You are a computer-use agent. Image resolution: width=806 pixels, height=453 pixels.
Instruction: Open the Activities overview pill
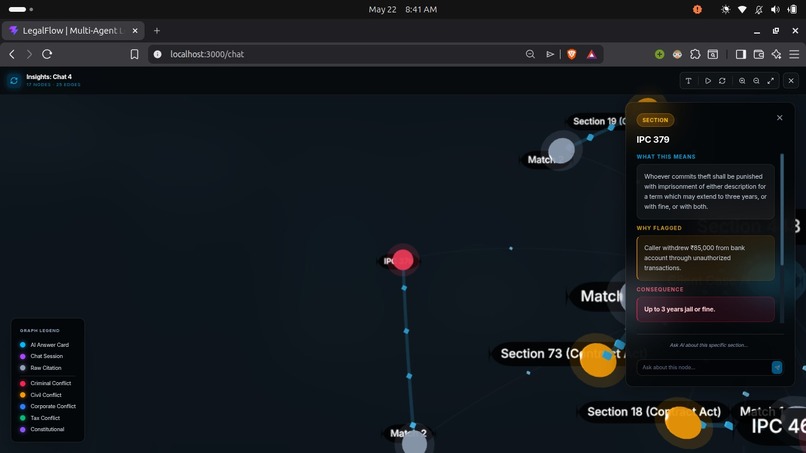click(21, 9)
